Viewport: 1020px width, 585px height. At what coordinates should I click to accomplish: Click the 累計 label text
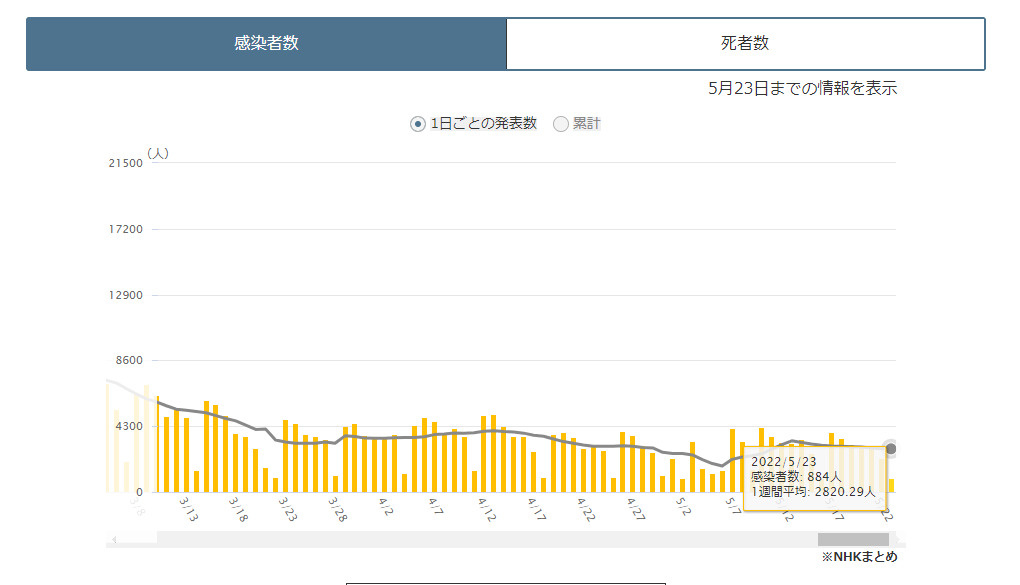click(x=587, y=124)
